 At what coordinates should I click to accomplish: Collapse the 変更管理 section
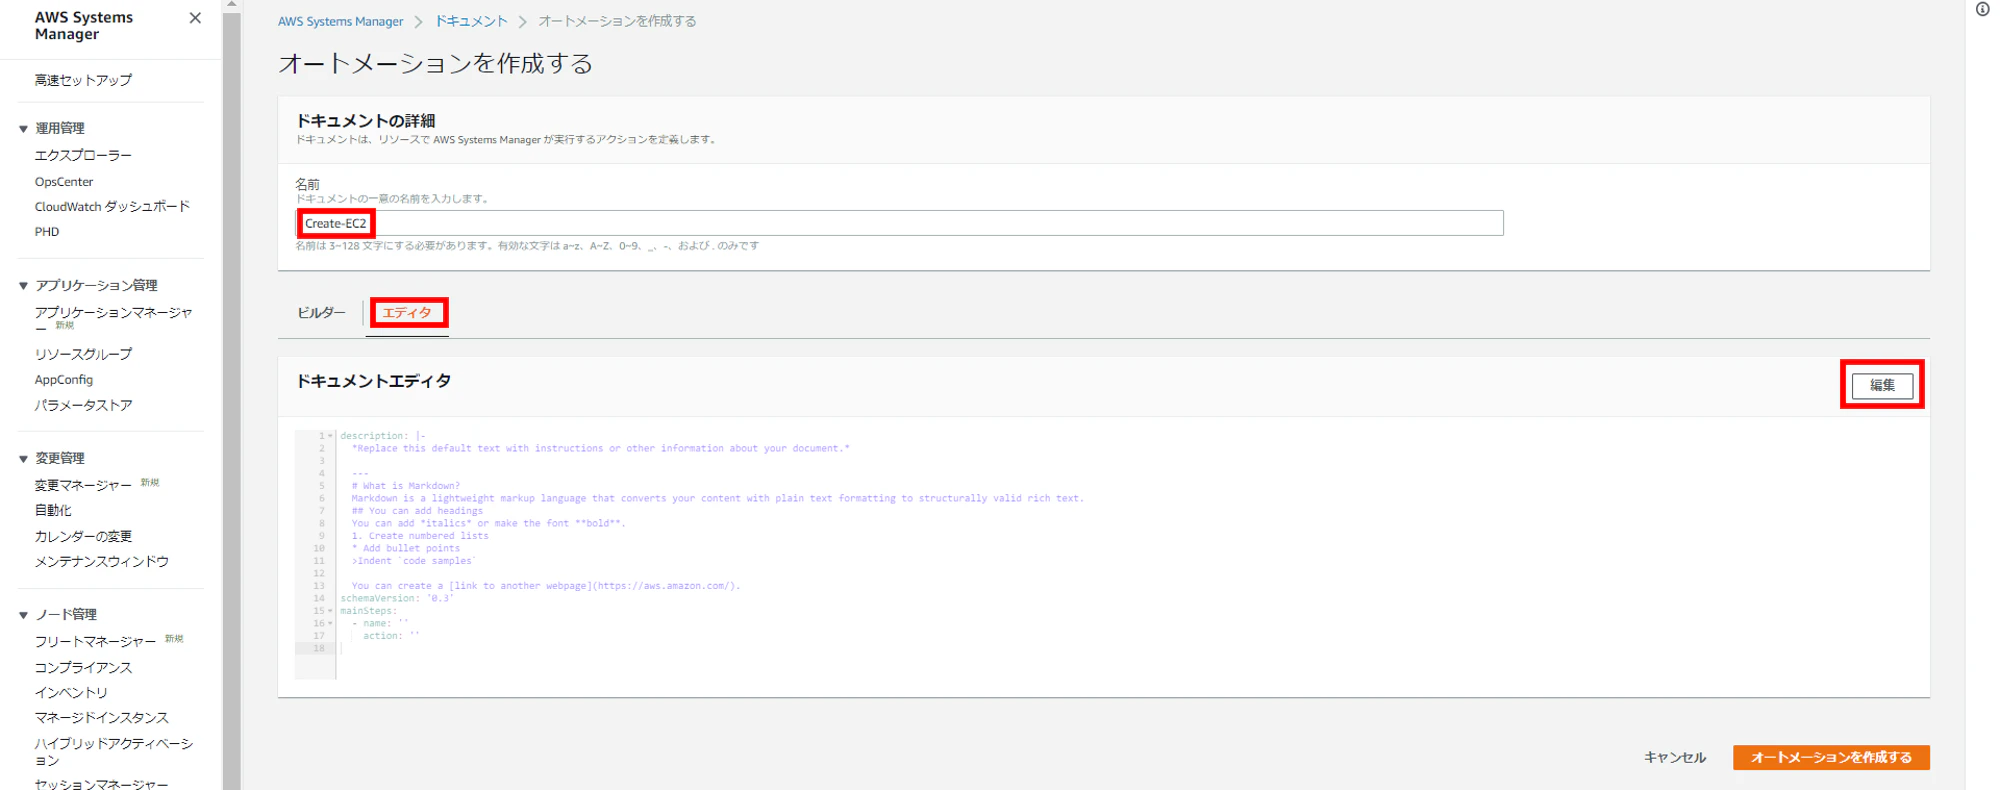point(23,459)
